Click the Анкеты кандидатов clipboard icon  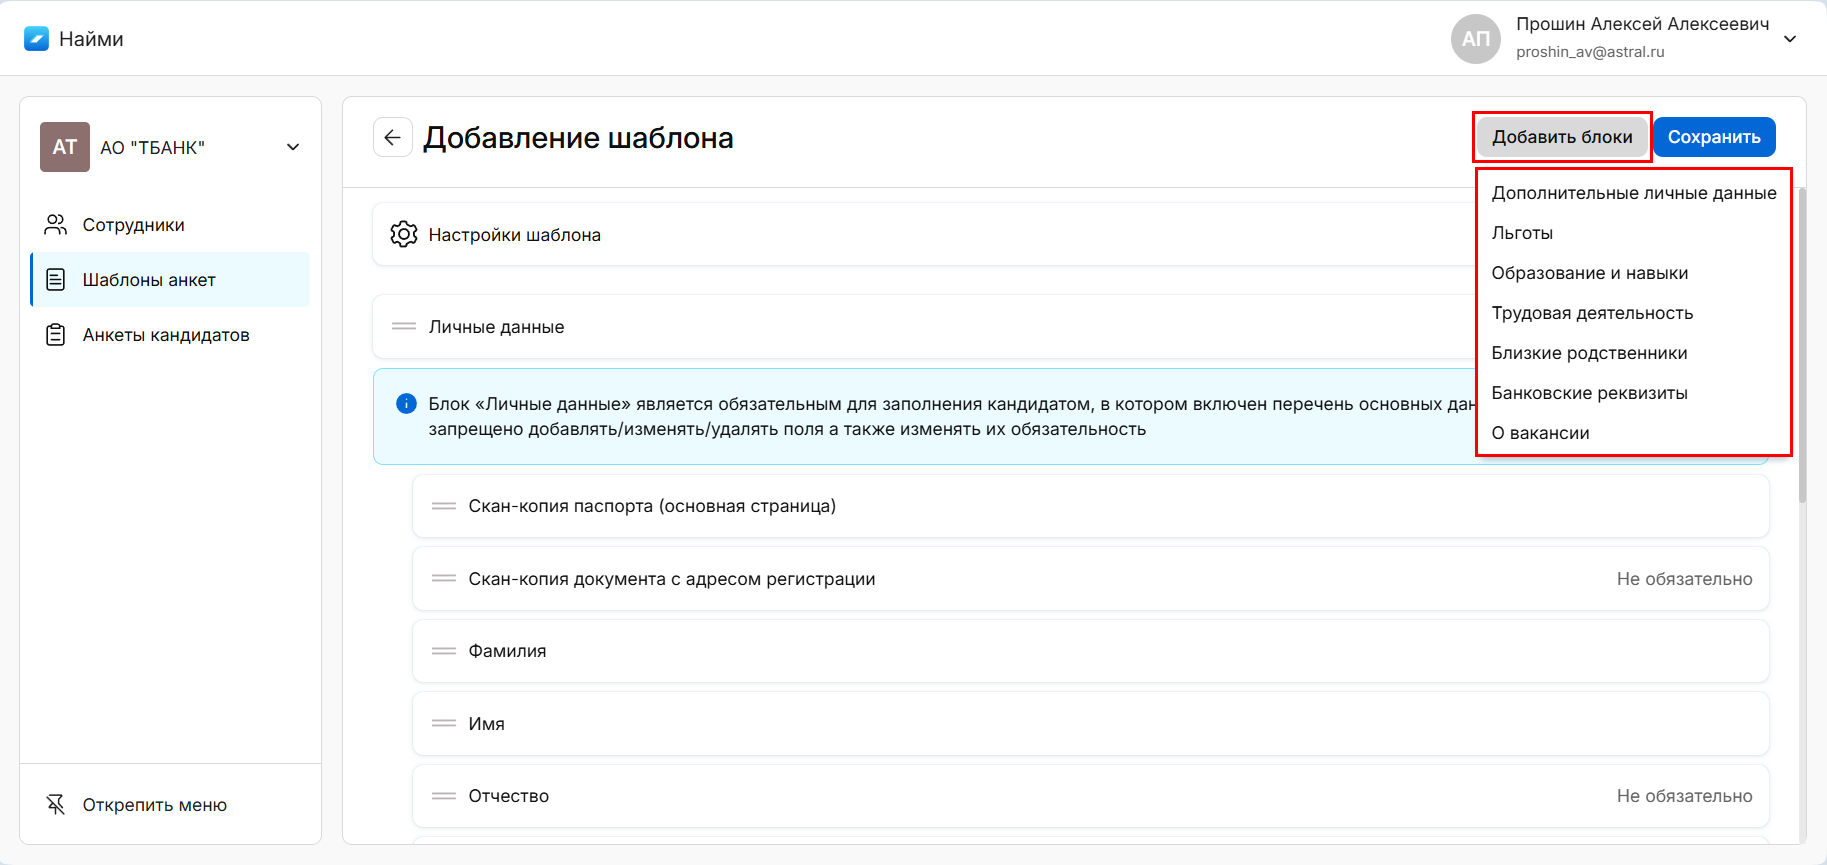pyautogui.click(x=56, y=335)
